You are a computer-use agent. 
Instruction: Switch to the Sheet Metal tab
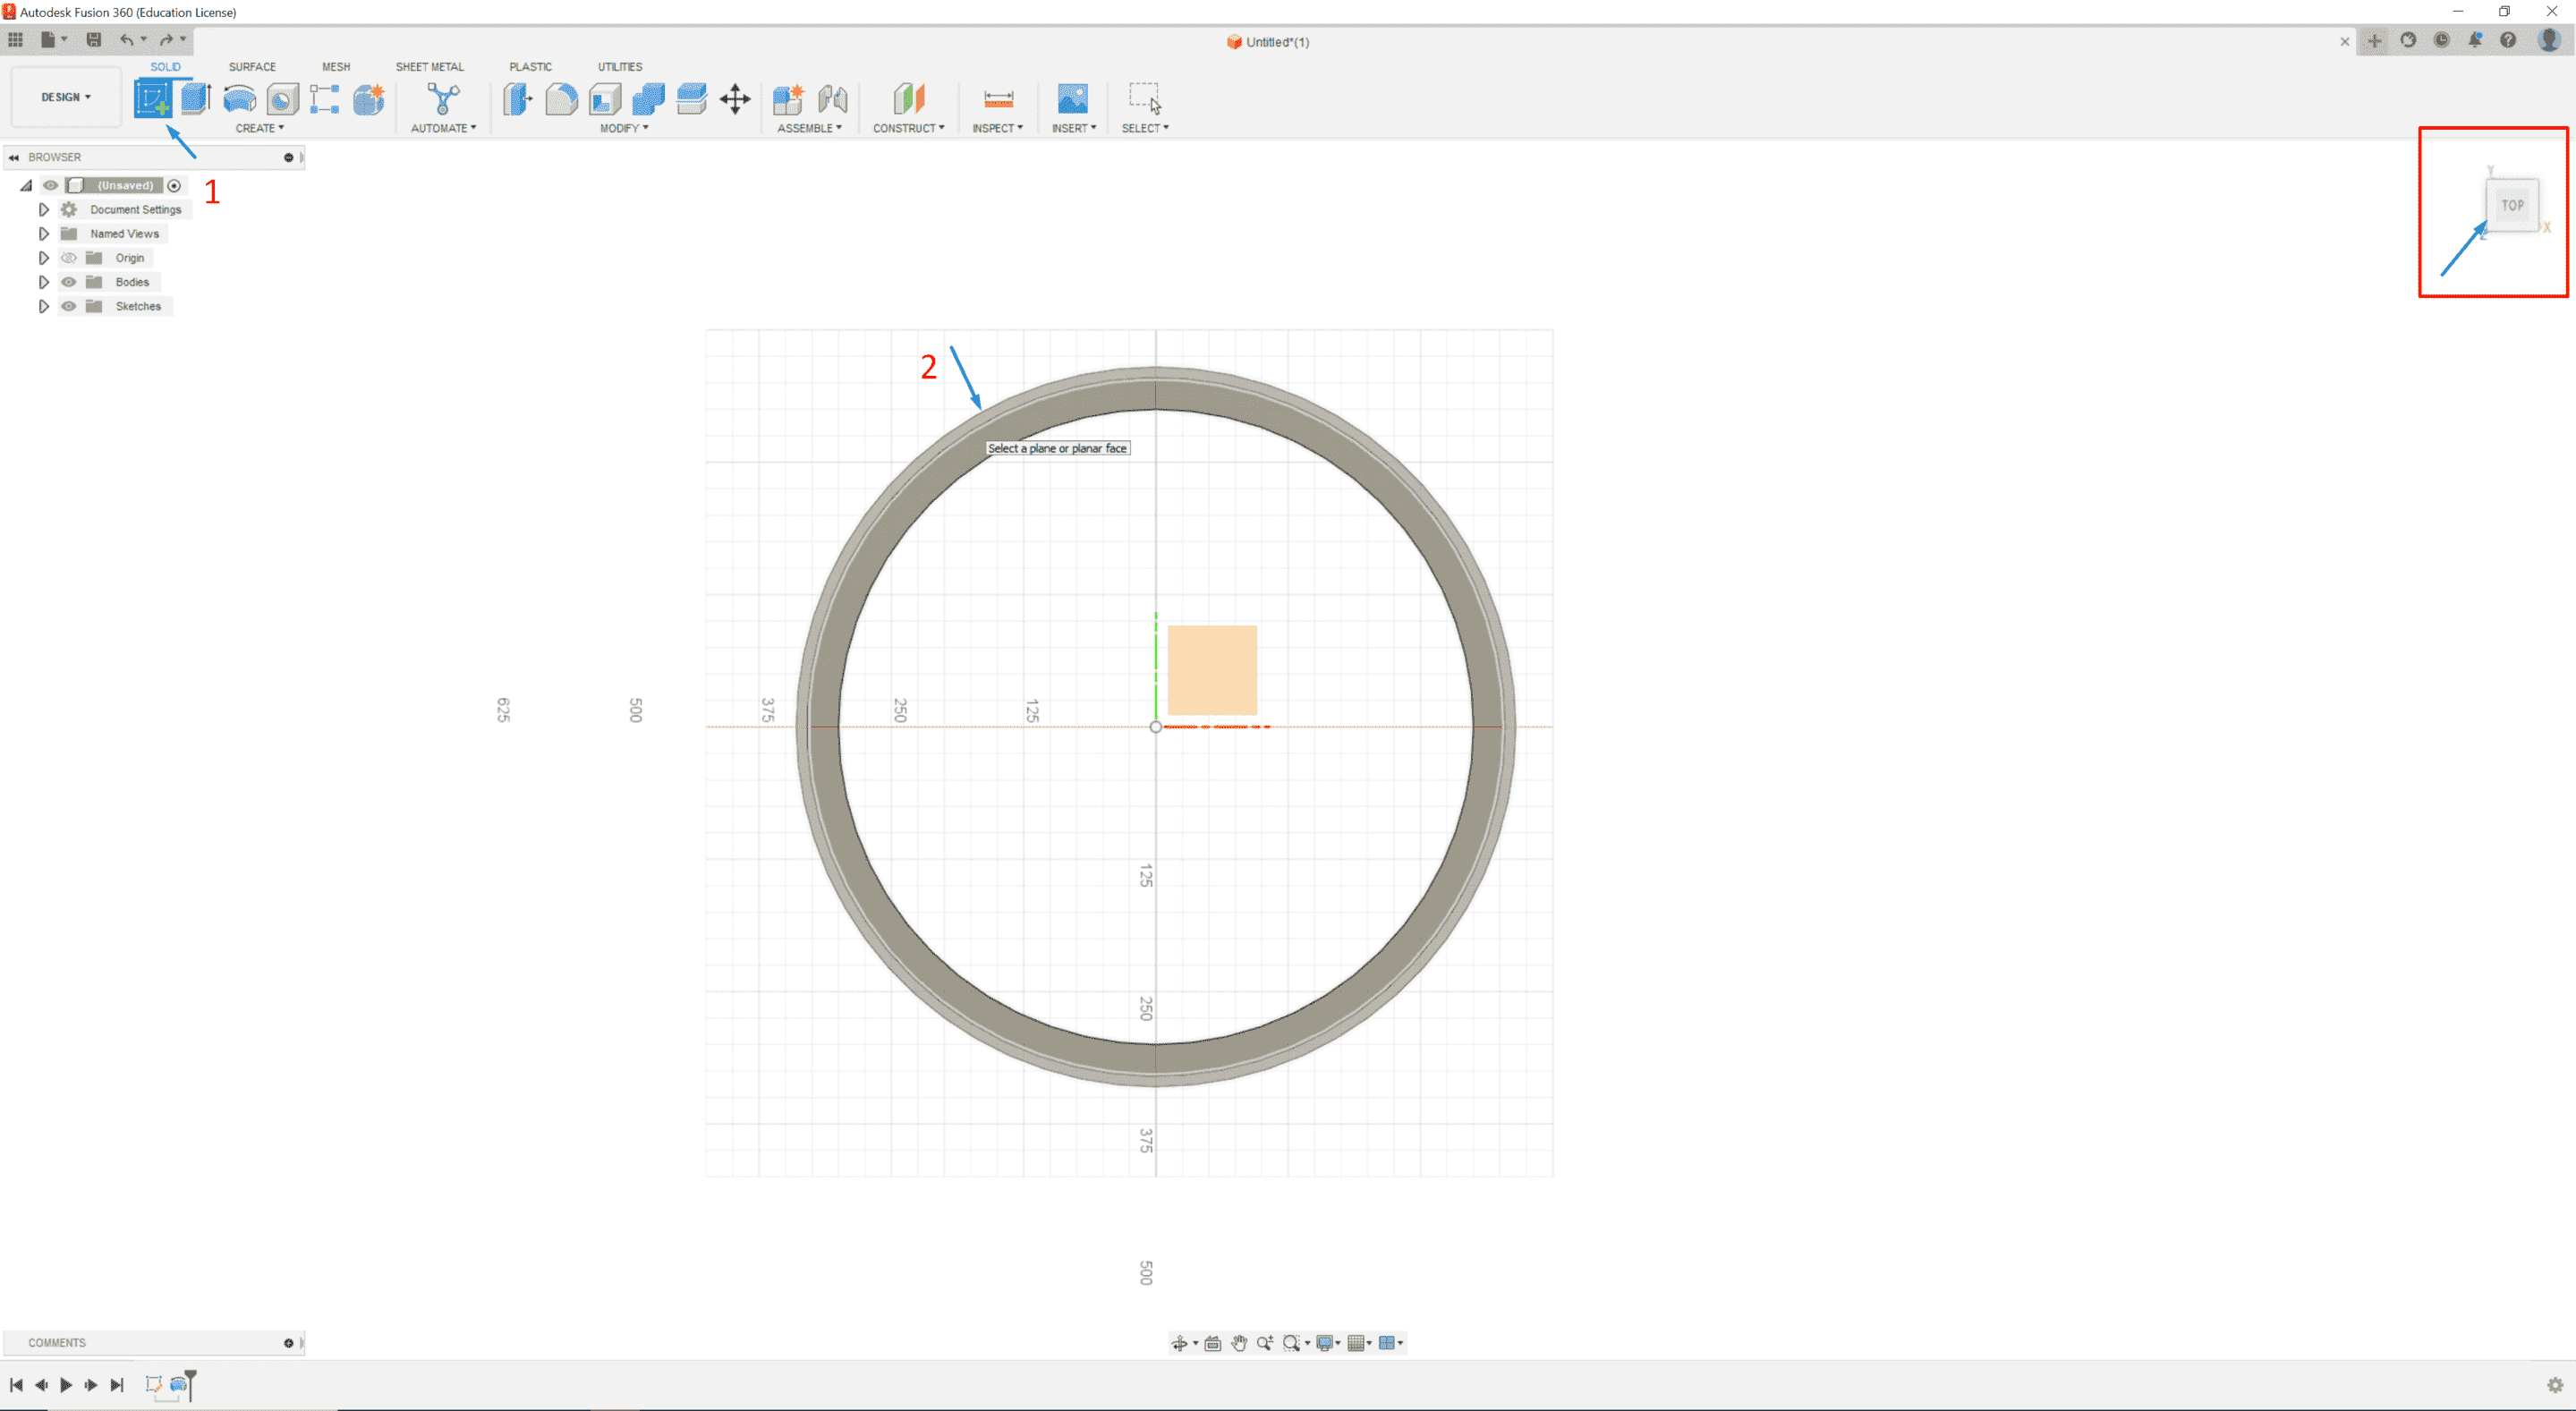430,67
